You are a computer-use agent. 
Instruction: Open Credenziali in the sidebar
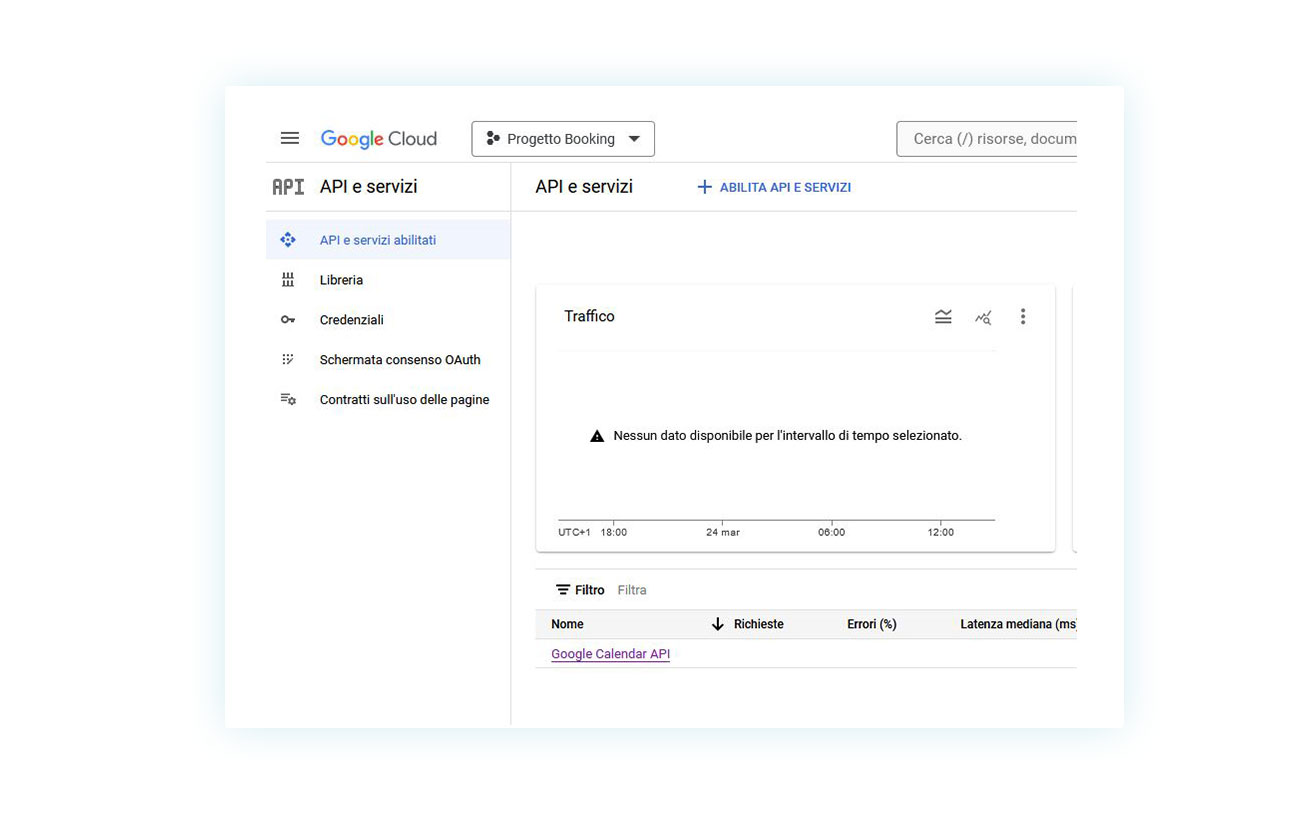click(388, 320)
